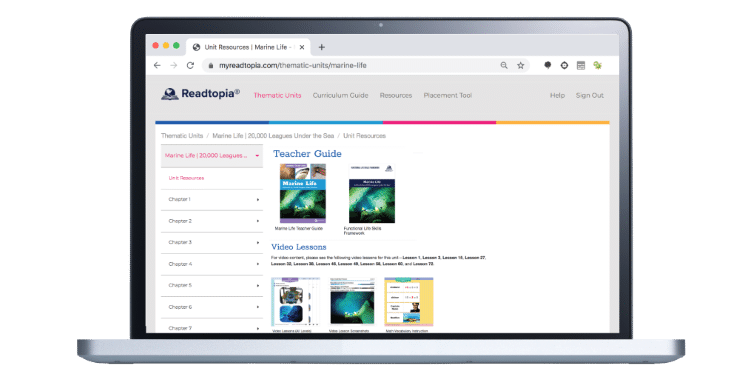Reload the page with the refresh icon

(x=190, y=66)
